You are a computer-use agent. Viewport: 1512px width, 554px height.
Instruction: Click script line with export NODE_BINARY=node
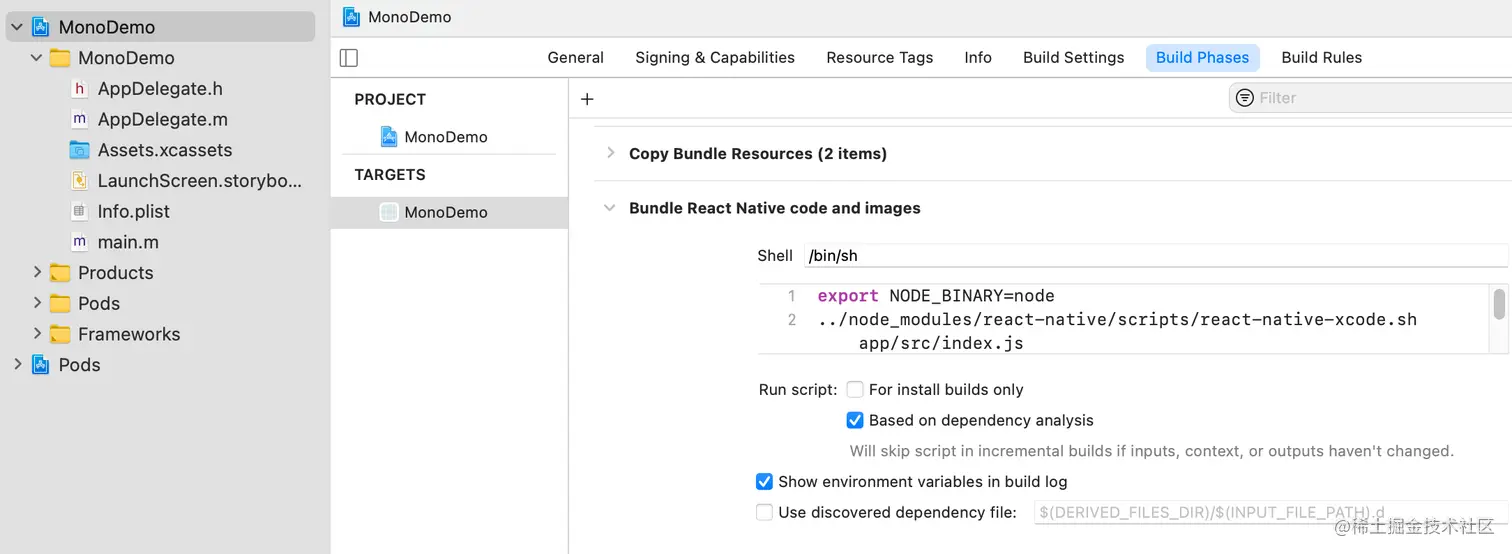click(x=936, y=296)
